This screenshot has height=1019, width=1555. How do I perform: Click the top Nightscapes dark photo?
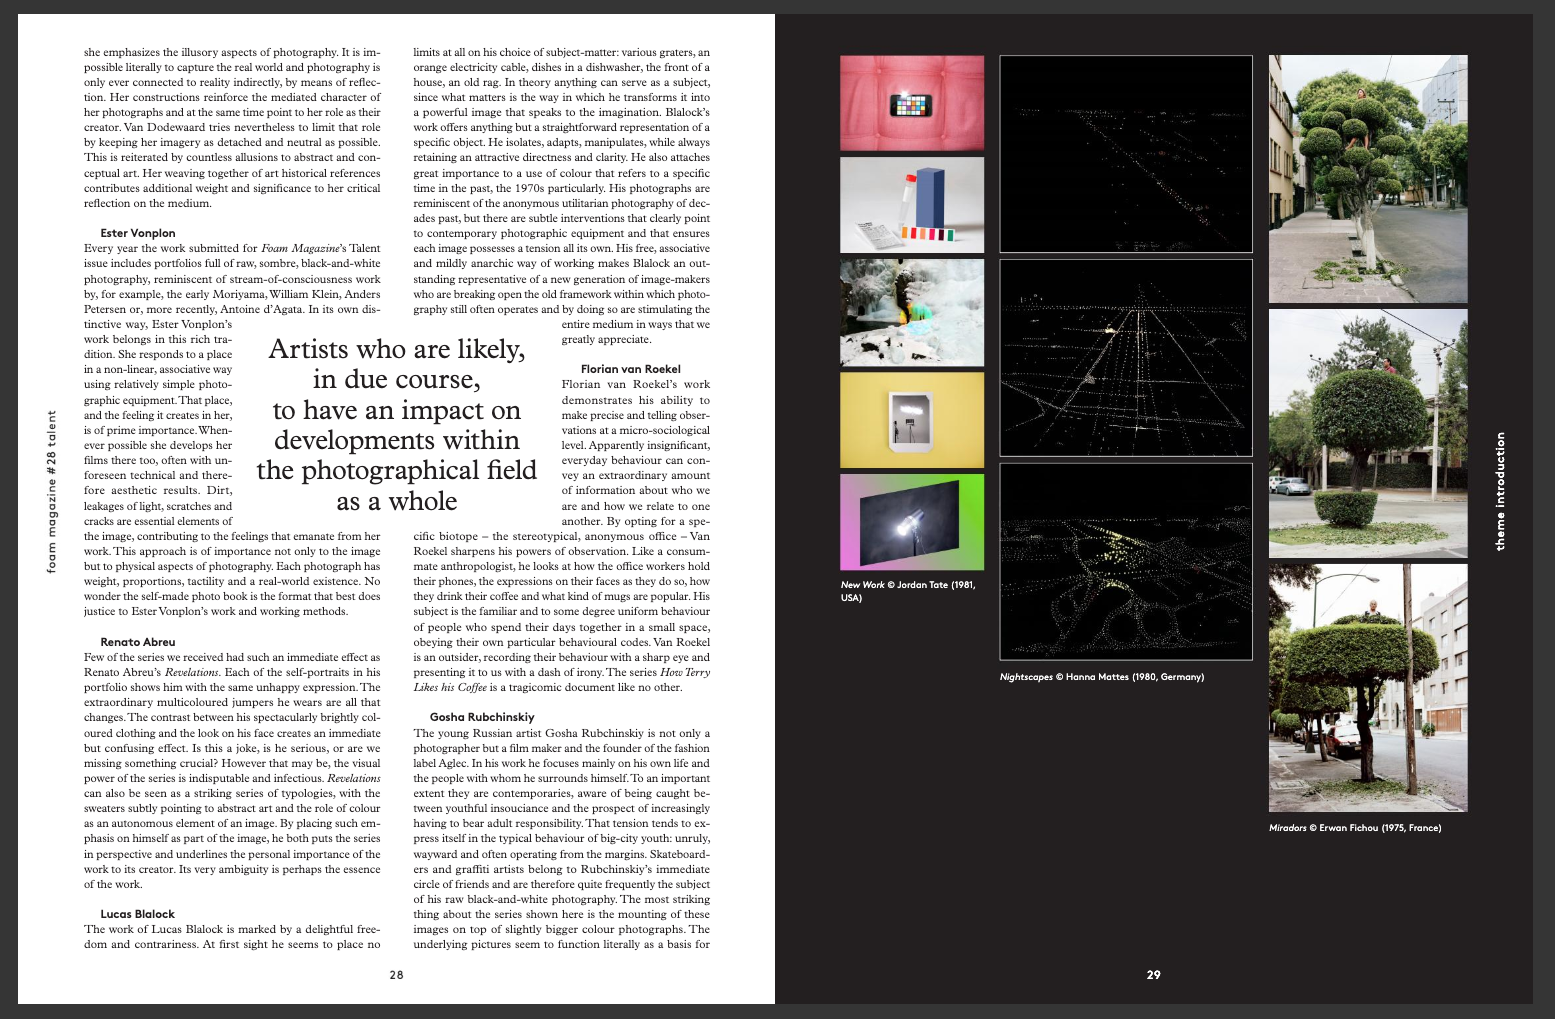1125,154
